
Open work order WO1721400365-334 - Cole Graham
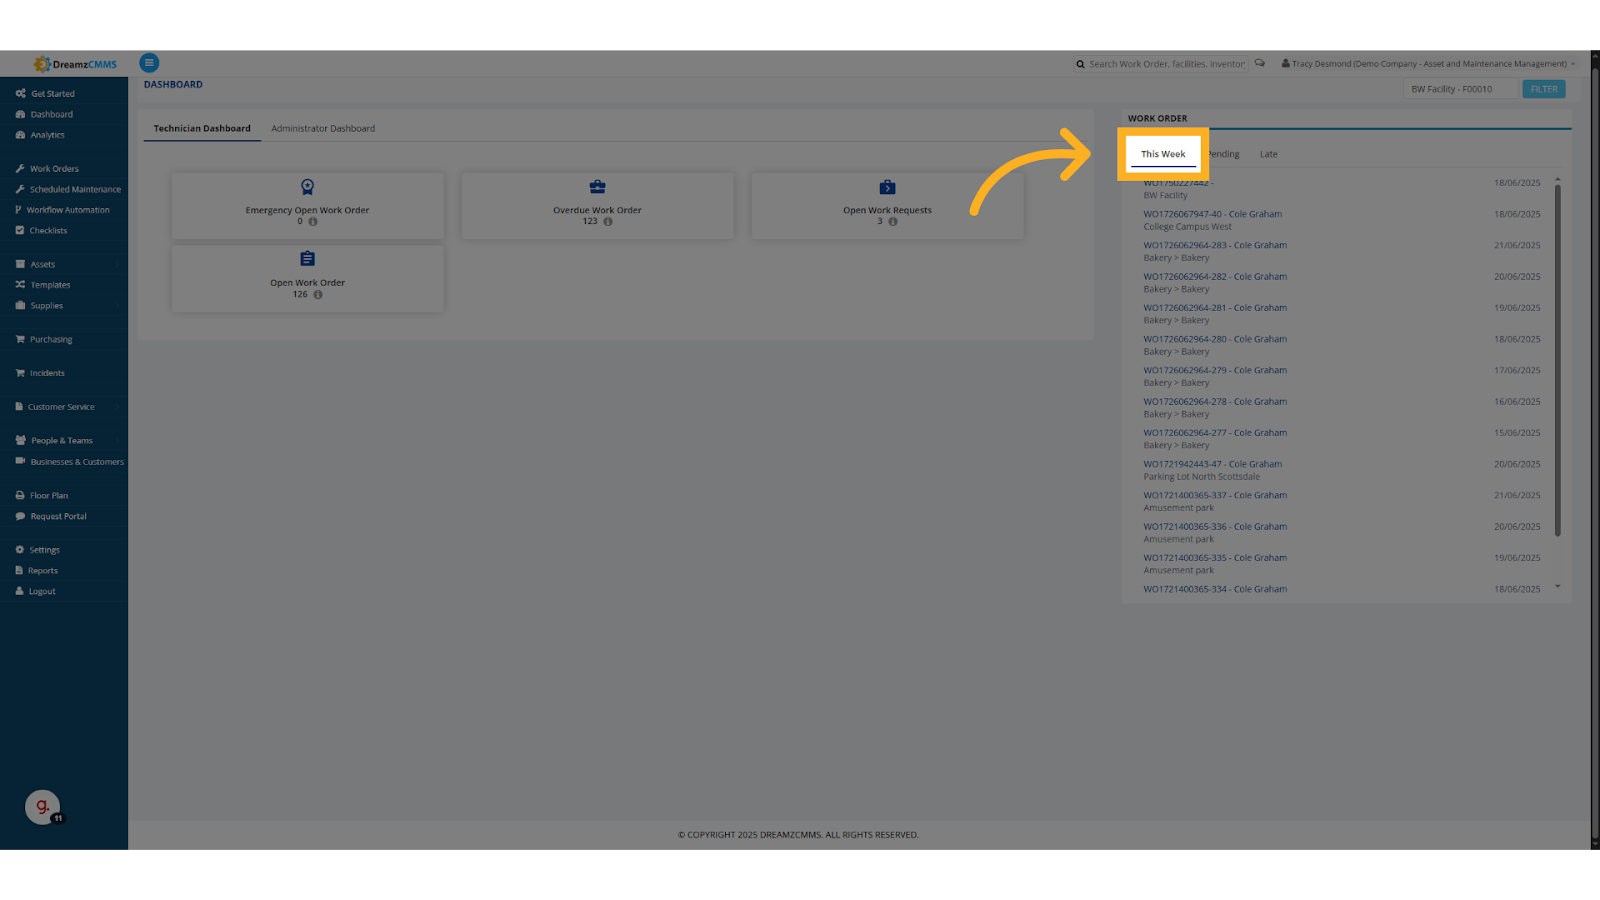[x=1215, y=589]
